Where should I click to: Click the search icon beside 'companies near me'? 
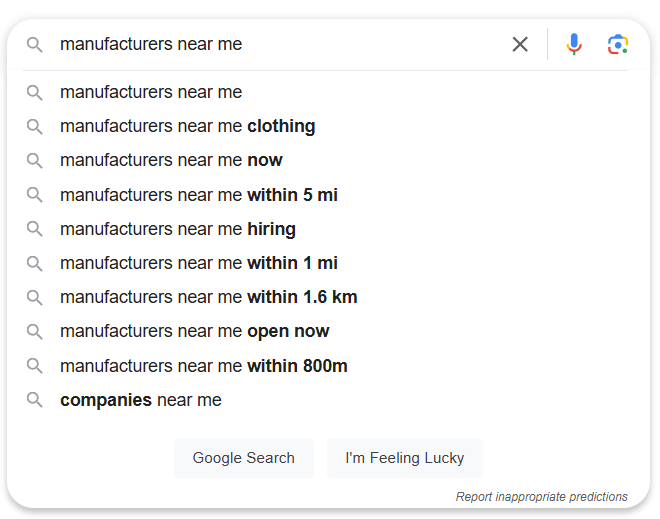point(35,400)
